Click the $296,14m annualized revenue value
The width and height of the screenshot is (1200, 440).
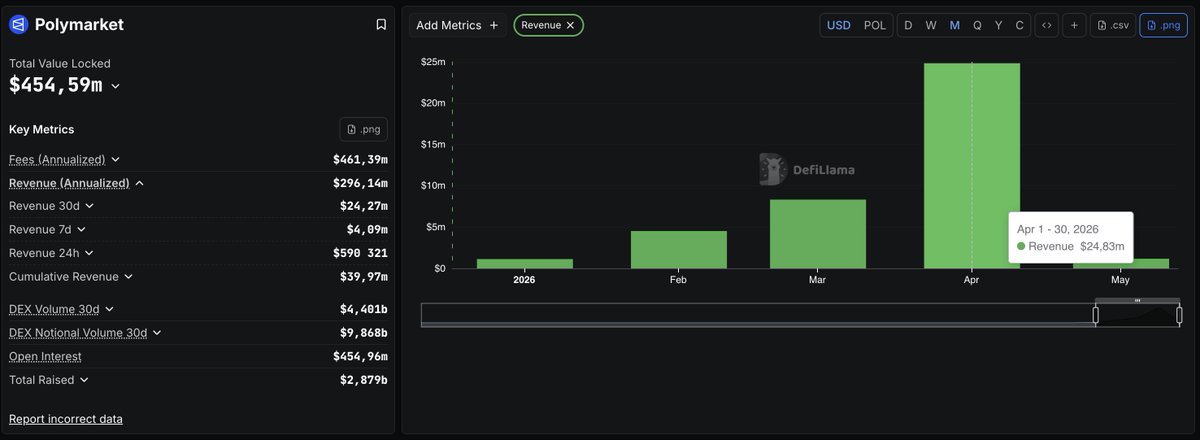[360, 183]
